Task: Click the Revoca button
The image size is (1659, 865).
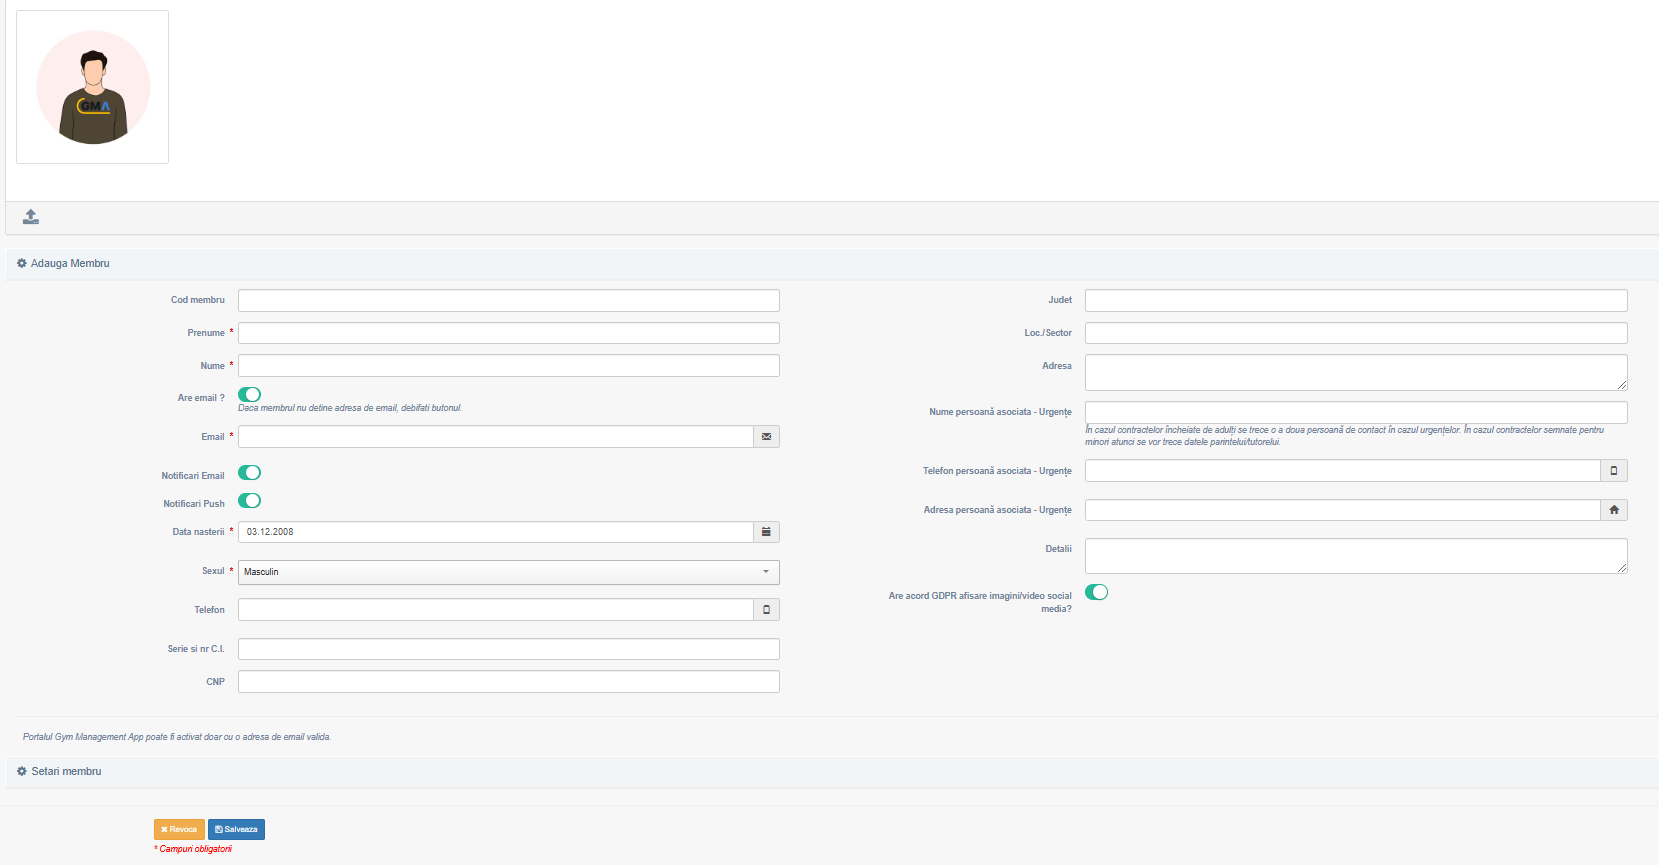Action: (179, 830)
